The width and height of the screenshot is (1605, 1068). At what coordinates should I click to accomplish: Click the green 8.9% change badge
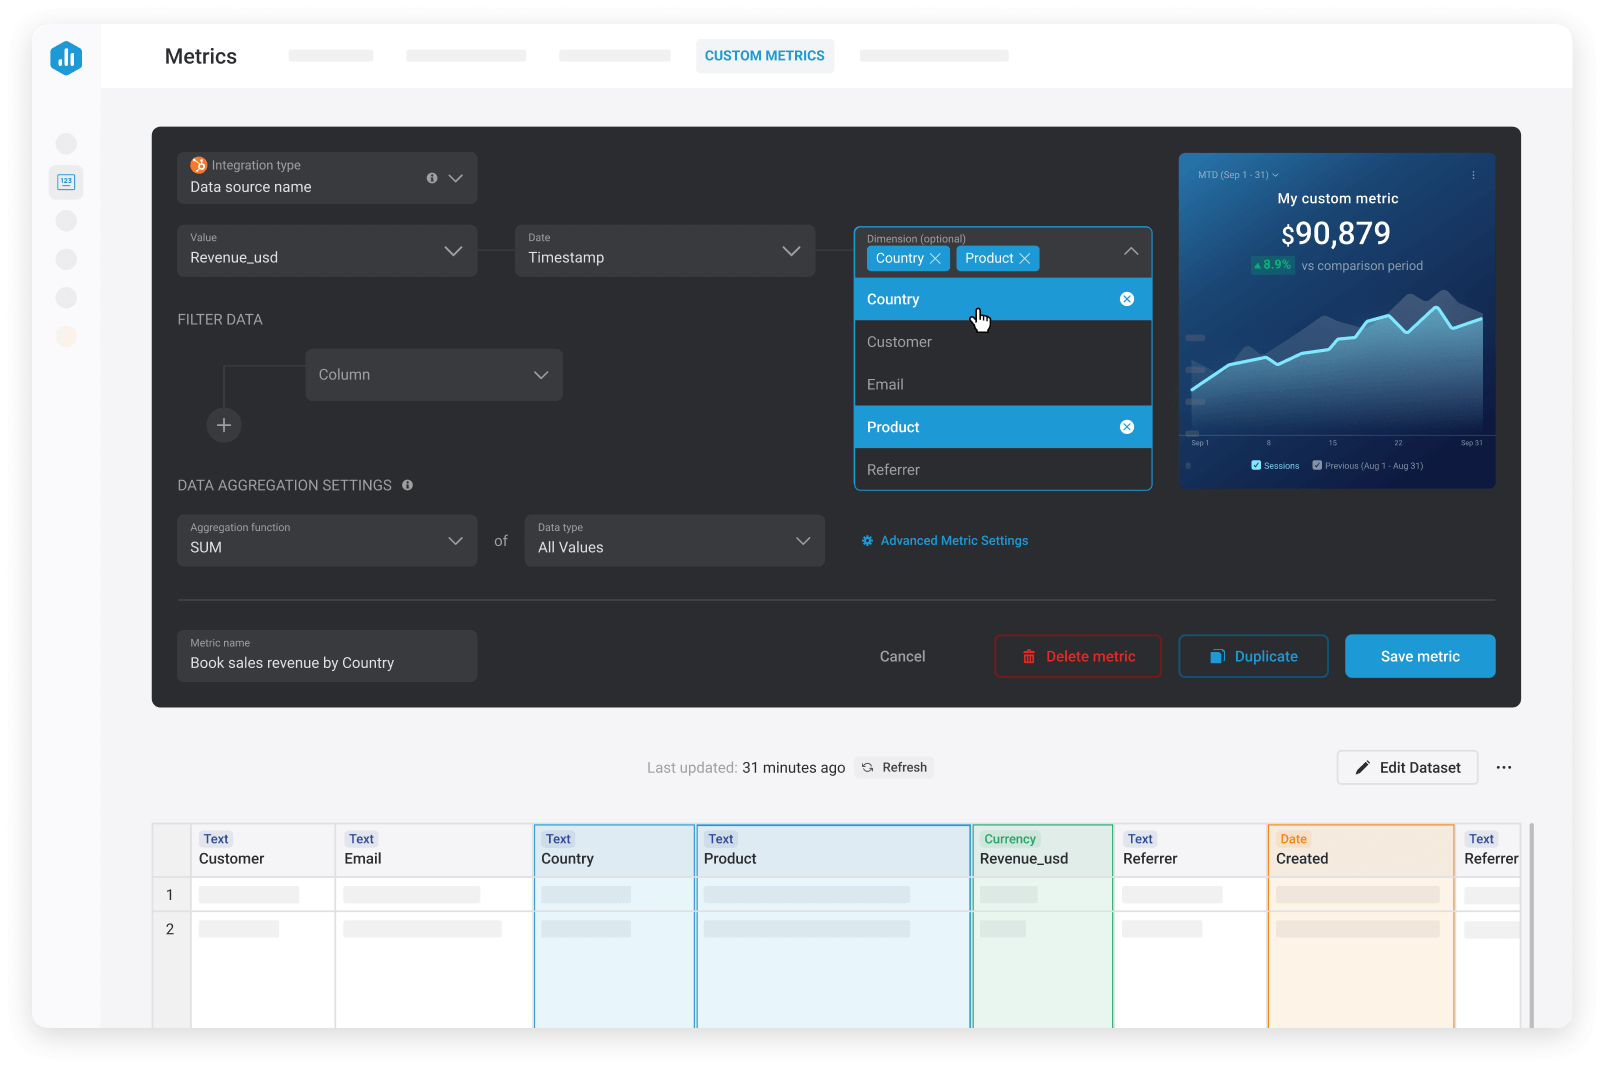1271,265
